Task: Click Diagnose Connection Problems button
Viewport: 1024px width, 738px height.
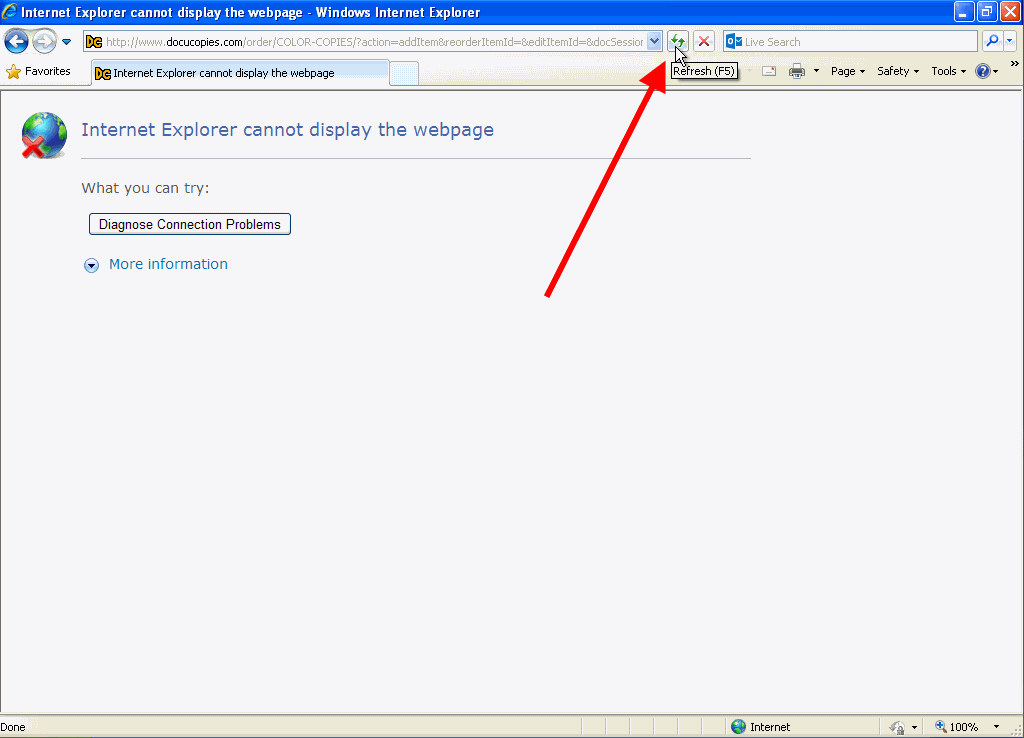Action: click(189, 224)
